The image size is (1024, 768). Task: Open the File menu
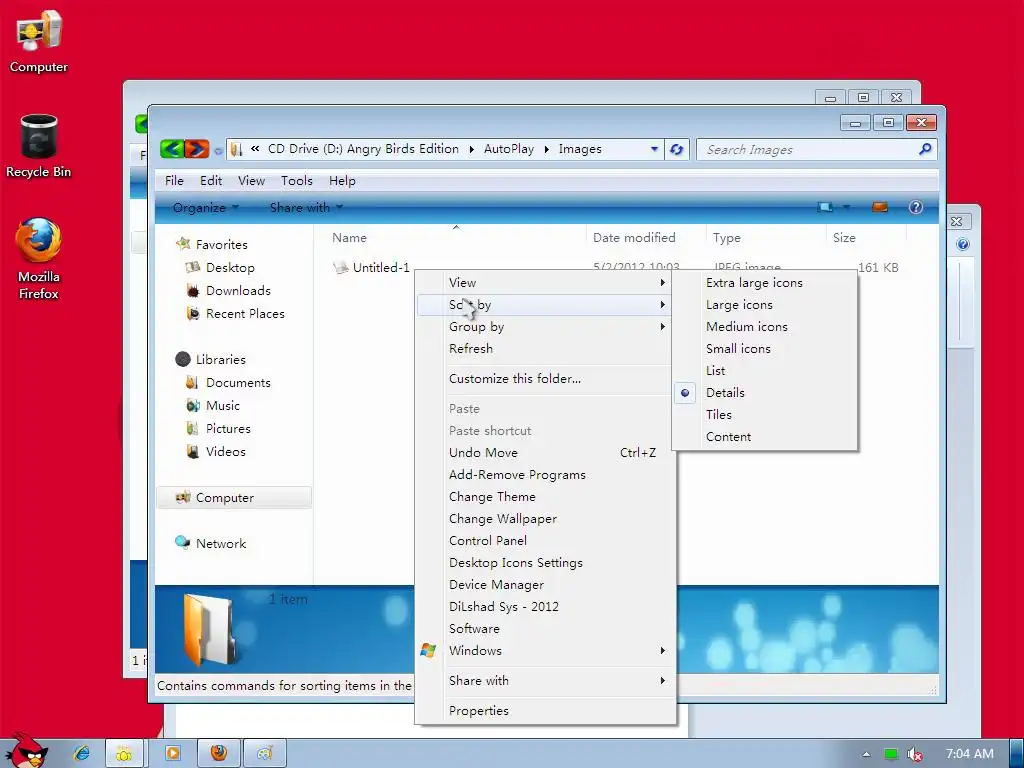tap(174, 181)
